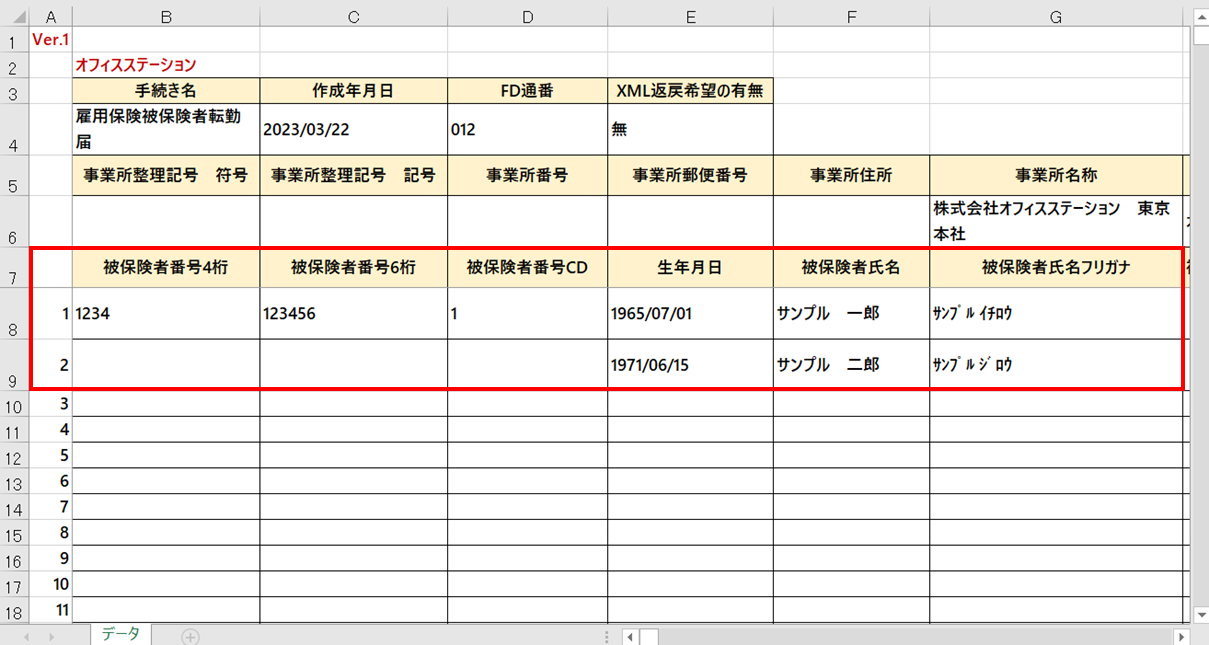Click 事業所整理記号 記号 header
This screenshot has width=1209, height=645.
click(353, 175)
